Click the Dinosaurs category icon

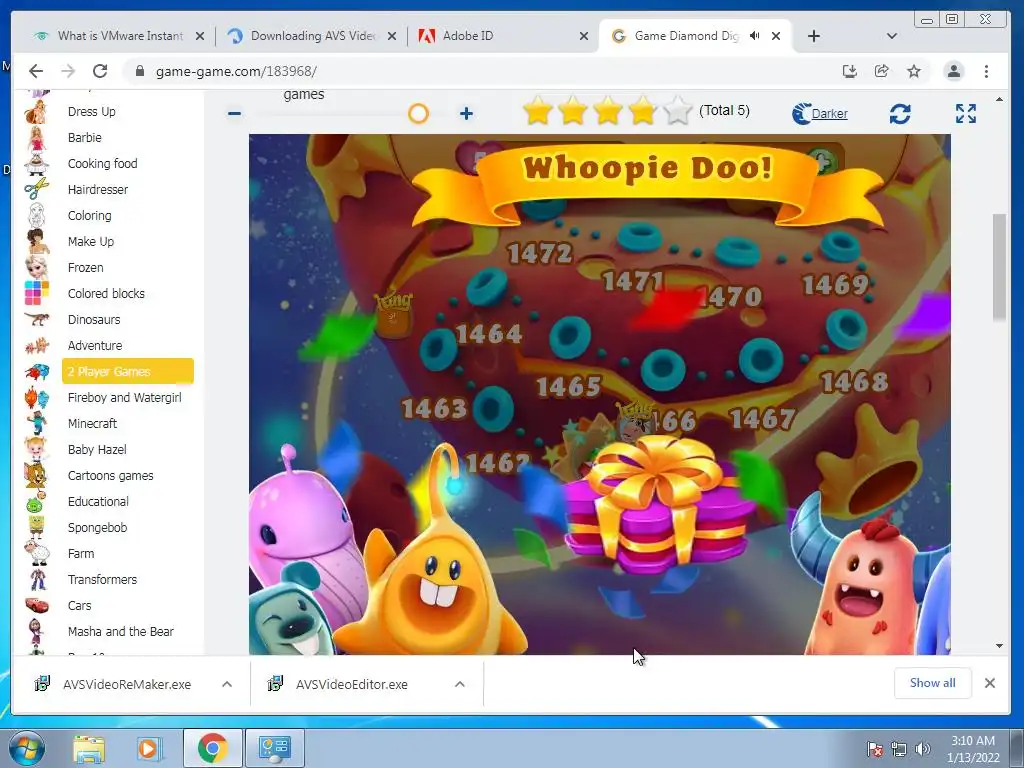click(36, 319)
